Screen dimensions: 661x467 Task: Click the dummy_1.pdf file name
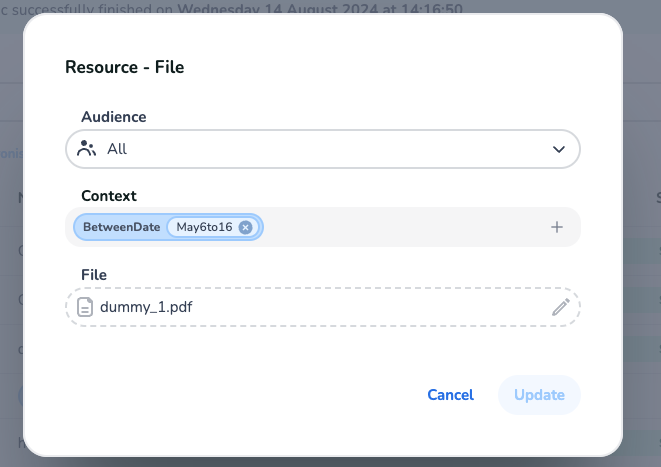pyautogui.click(x=146, y=307)
